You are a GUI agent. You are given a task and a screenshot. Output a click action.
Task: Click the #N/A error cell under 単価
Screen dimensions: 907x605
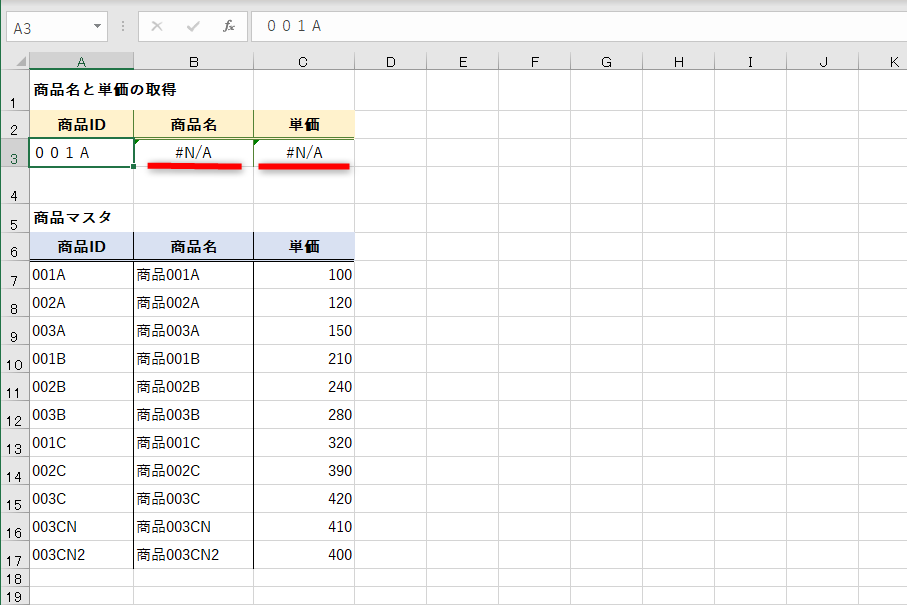302,152
